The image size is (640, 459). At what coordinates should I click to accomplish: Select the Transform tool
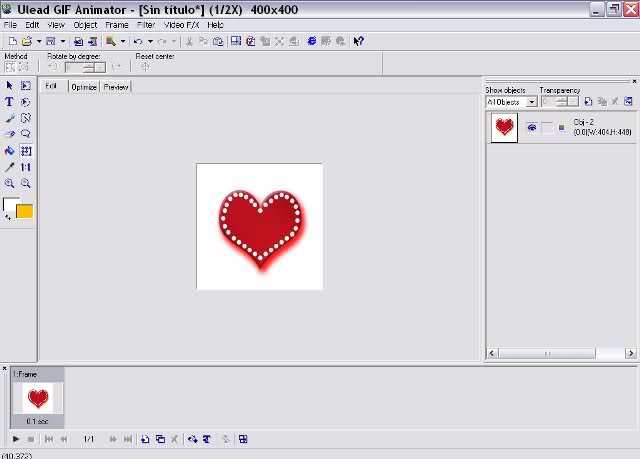26,151
